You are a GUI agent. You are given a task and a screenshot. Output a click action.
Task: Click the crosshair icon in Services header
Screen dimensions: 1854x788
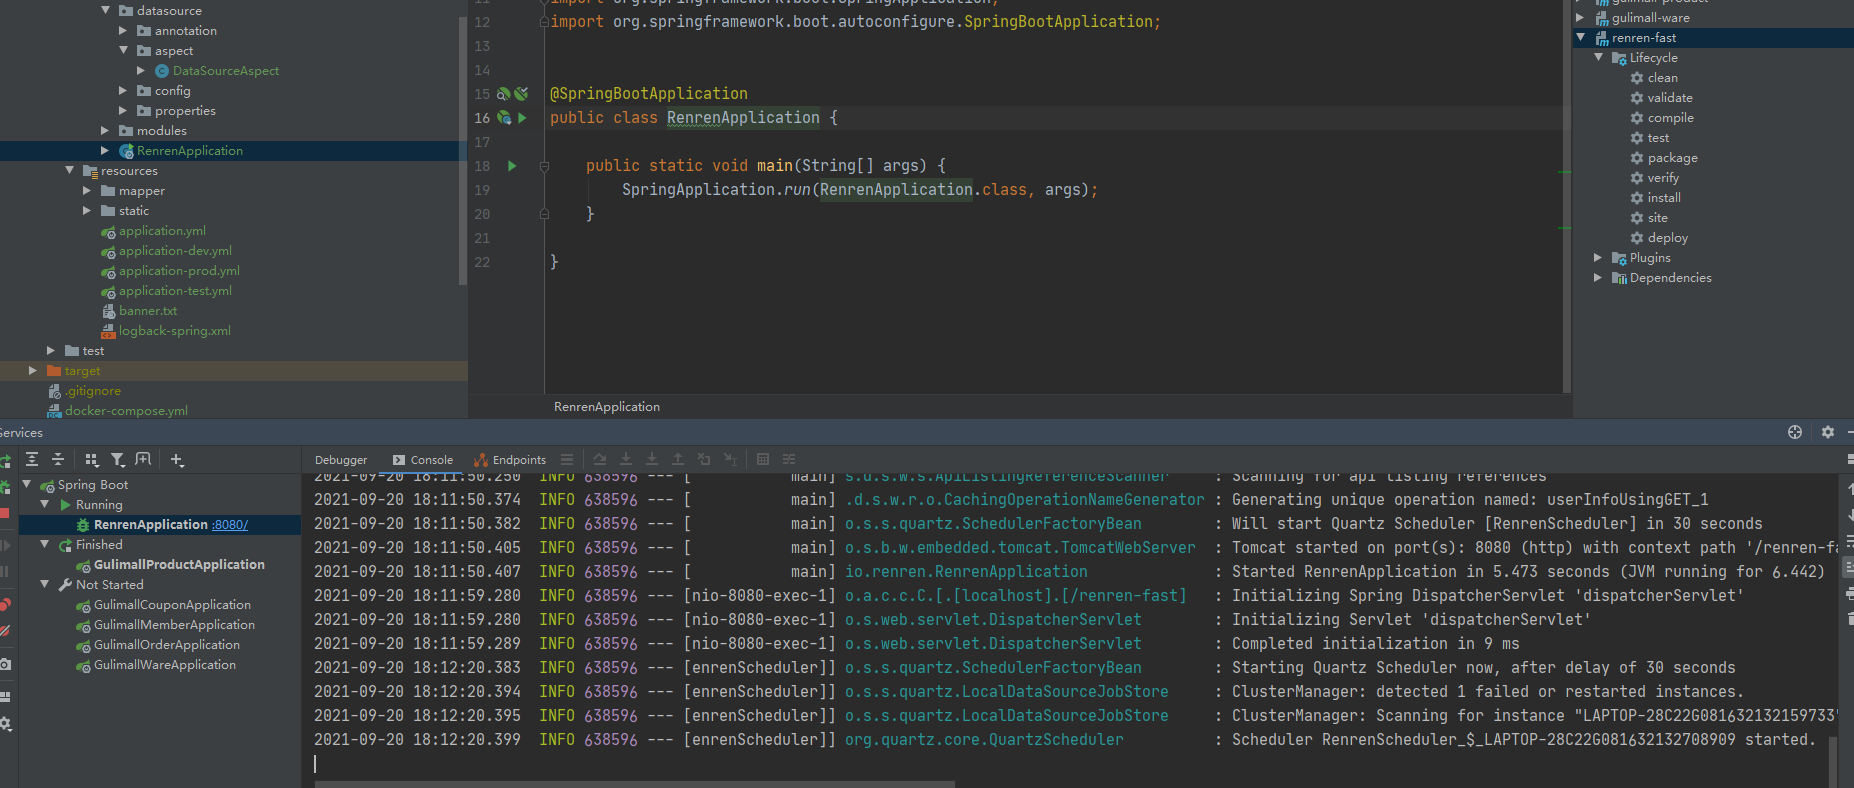click(1795, 432)
